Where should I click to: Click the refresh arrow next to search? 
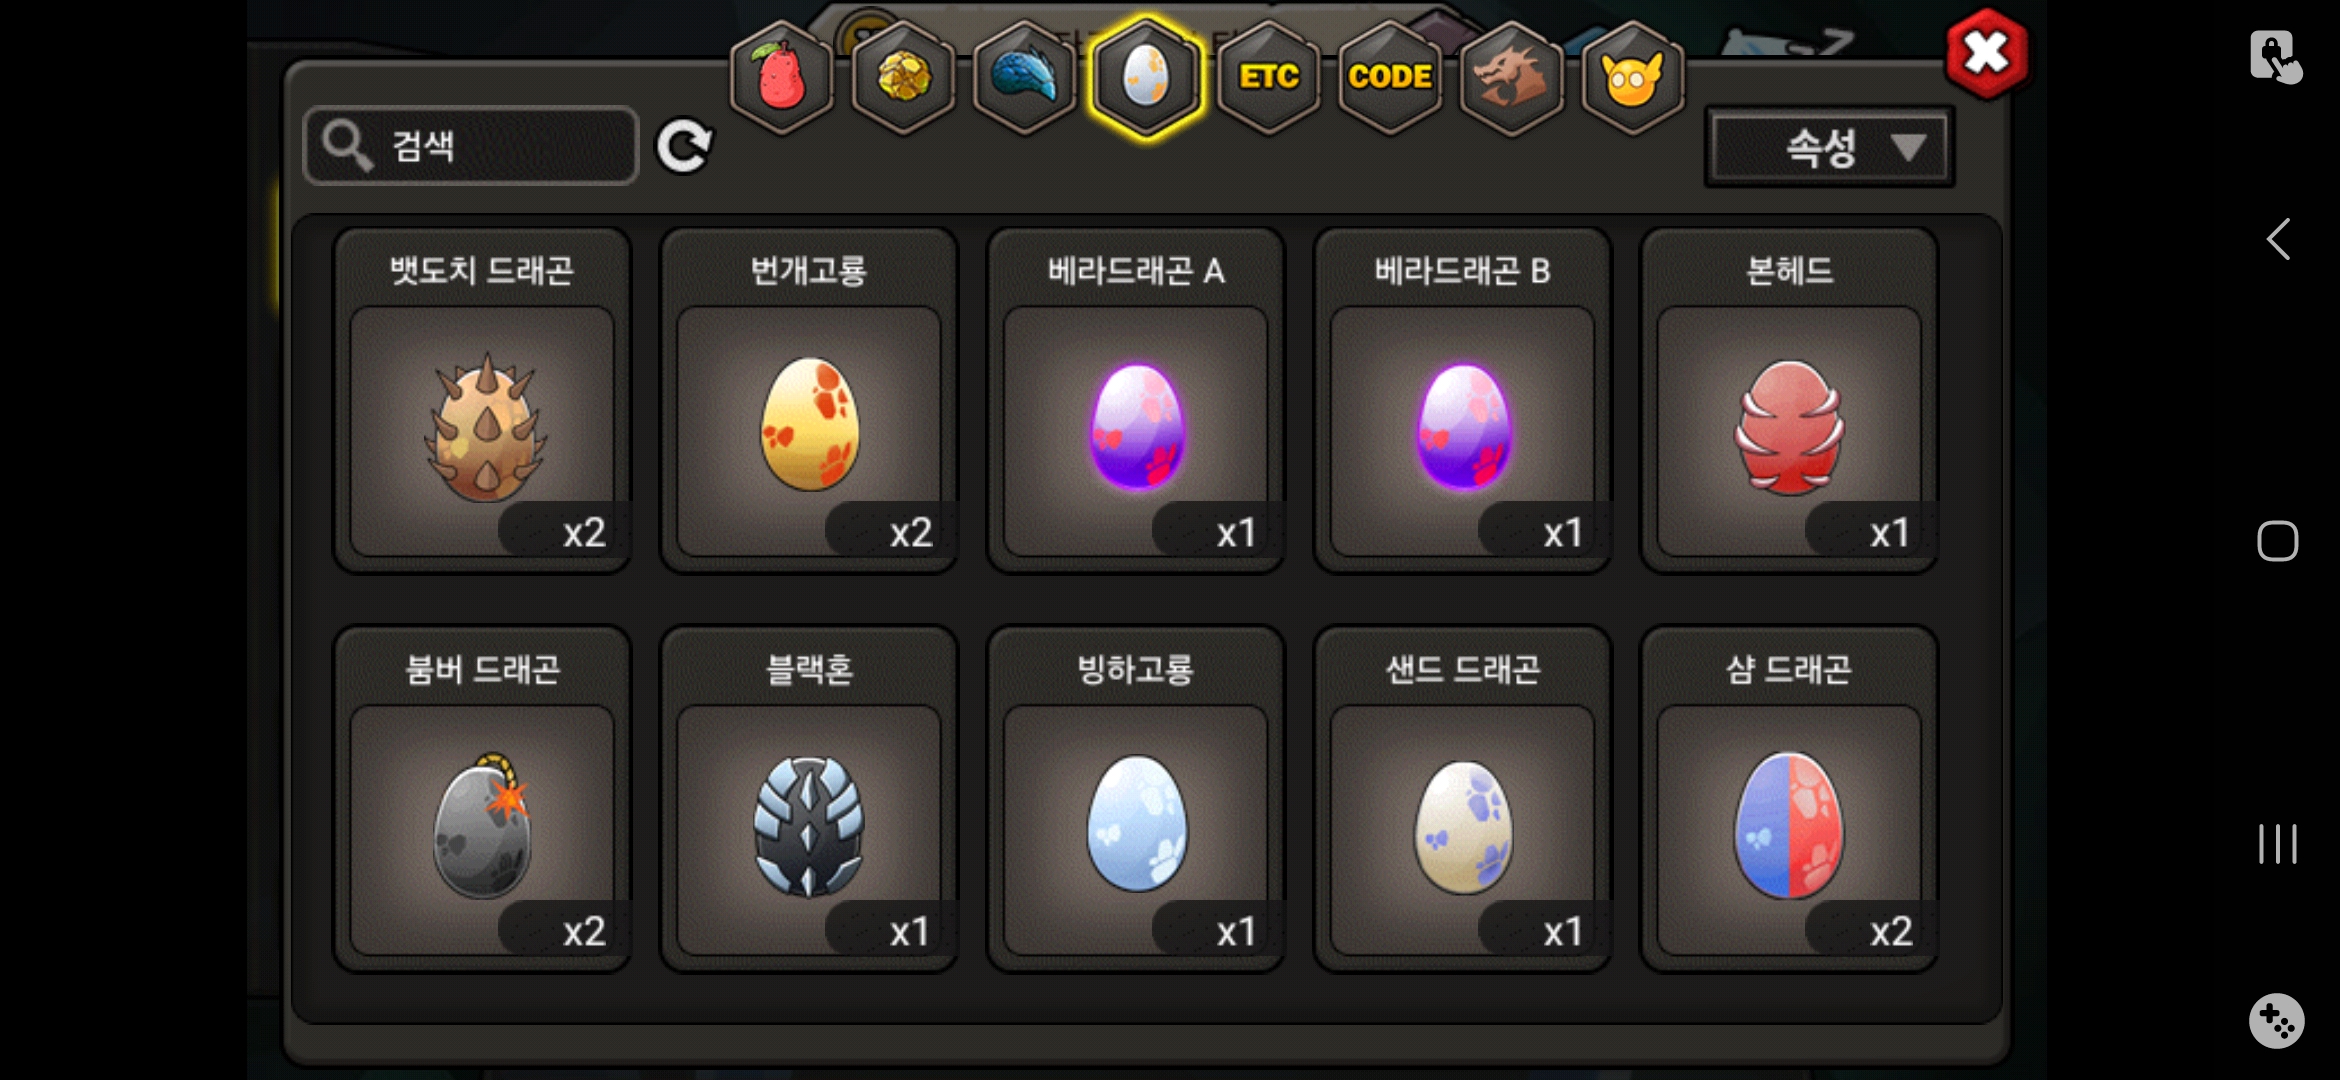(684, 147)
